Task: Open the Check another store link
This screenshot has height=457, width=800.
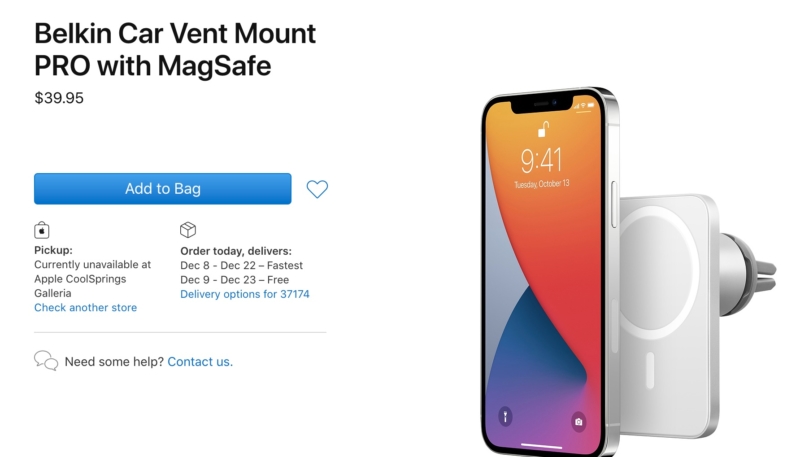Action: [85, 308]
